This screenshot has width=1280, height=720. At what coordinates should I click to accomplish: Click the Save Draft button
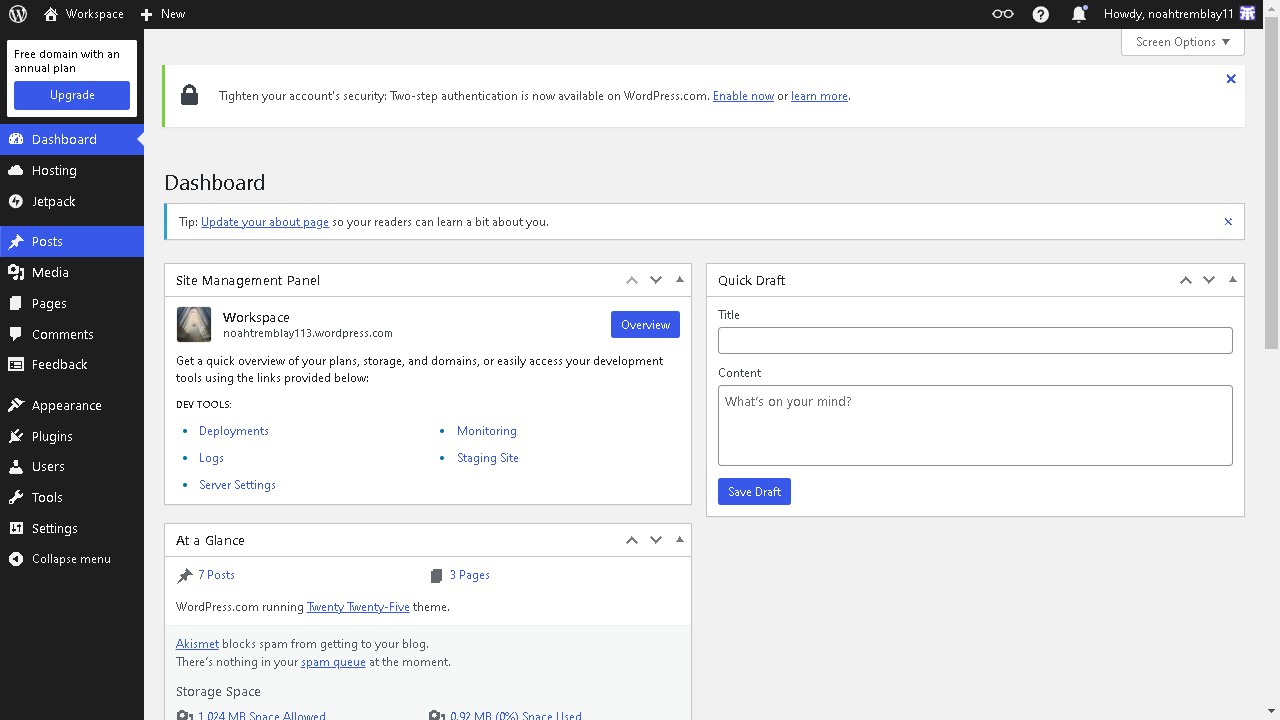pos(754,491)
